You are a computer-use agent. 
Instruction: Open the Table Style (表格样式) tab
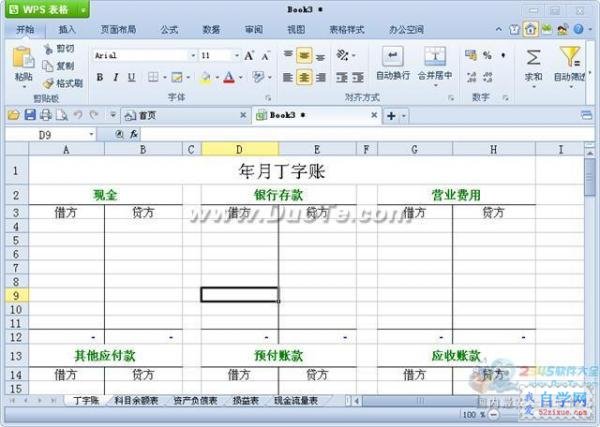347,29
